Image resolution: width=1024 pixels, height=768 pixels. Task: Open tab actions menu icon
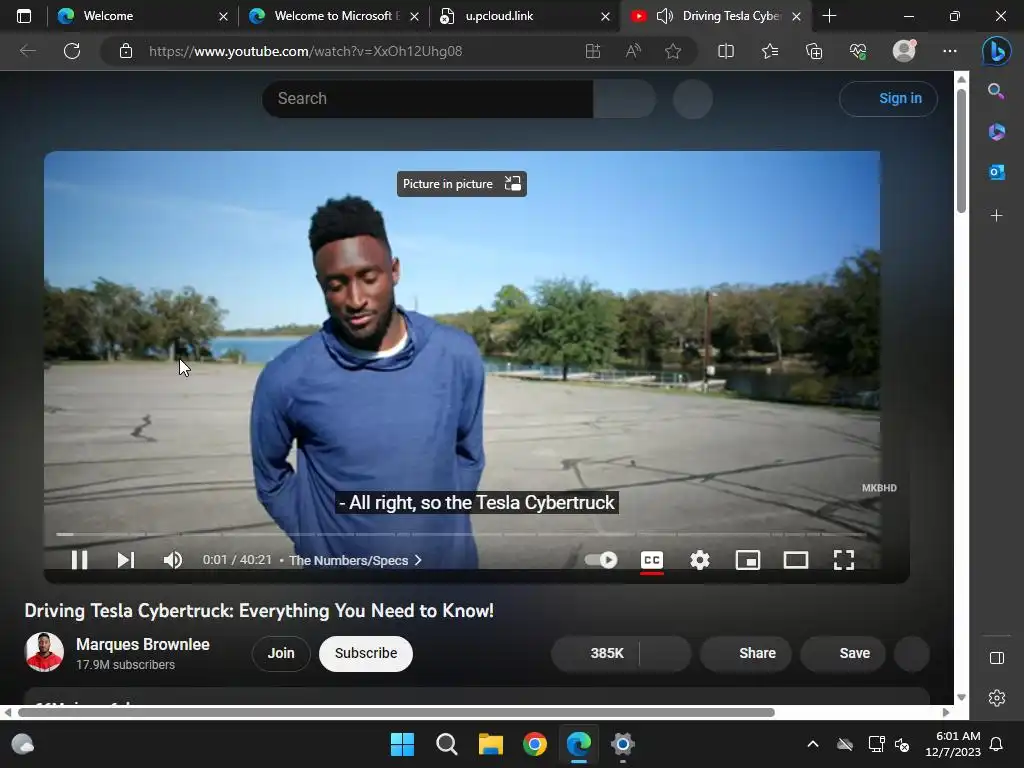(x=24, y=16)
